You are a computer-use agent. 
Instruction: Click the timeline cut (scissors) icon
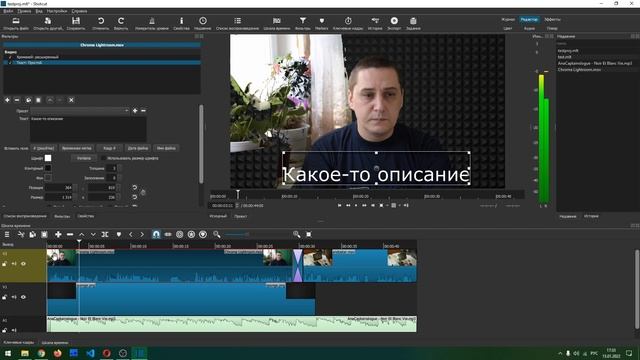(21, 234)
